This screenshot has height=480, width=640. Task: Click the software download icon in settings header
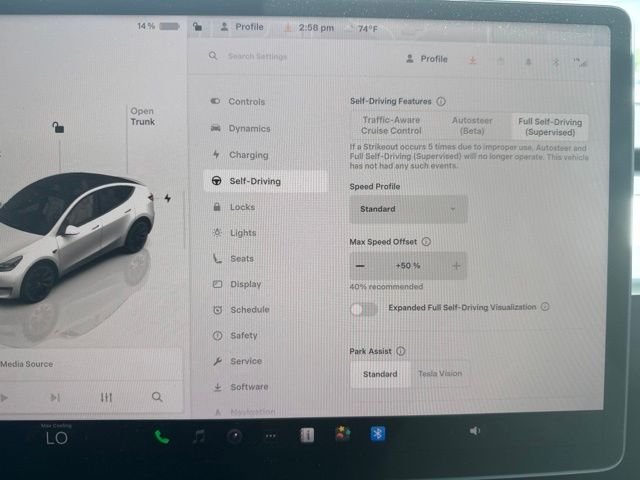pyautogui.click(x=472, y=60)
